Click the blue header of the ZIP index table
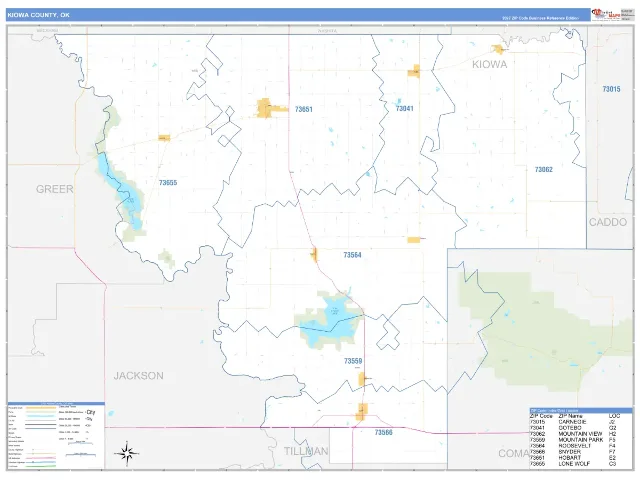 pyautogui.click(x=581, y=410)
